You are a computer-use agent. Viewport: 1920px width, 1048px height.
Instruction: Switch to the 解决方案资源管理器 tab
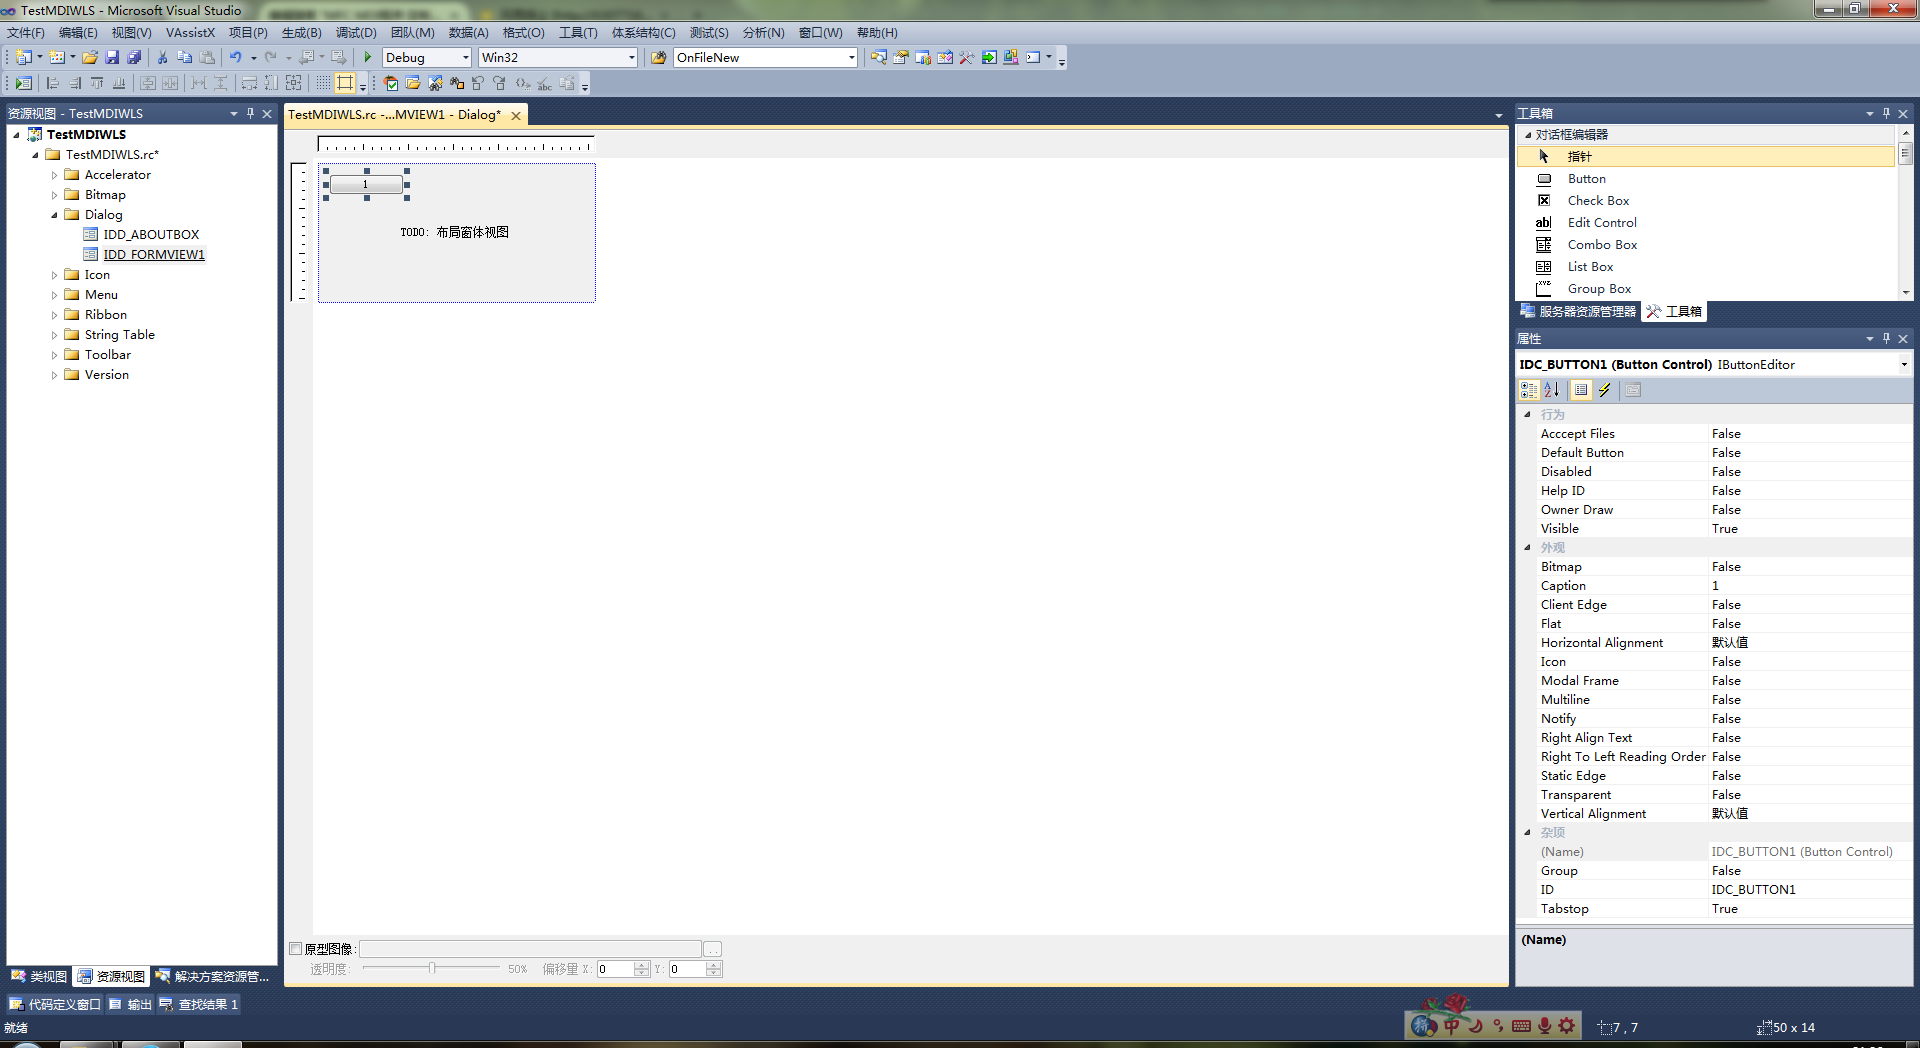212,977
